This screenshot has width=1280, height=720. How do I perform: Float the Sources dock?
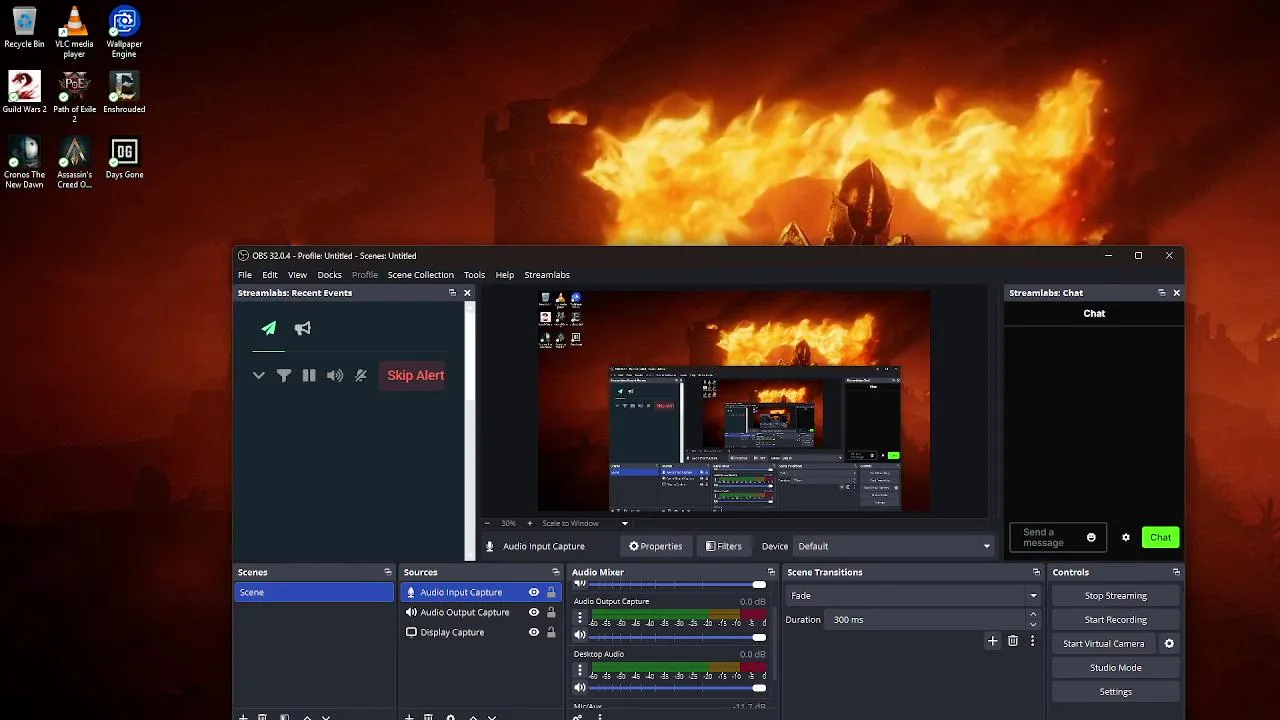555,572
